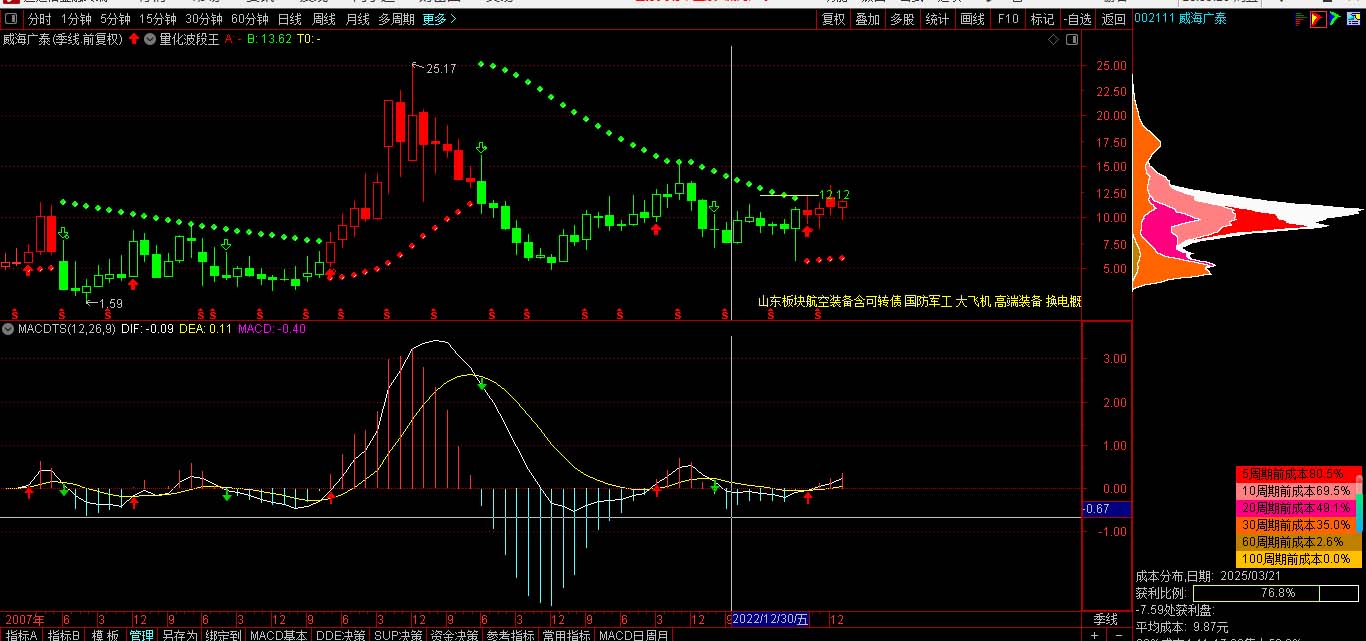Click the left panel toggle icon beside 分时
The image size is (1366, 641).
[x=12, y=19]
